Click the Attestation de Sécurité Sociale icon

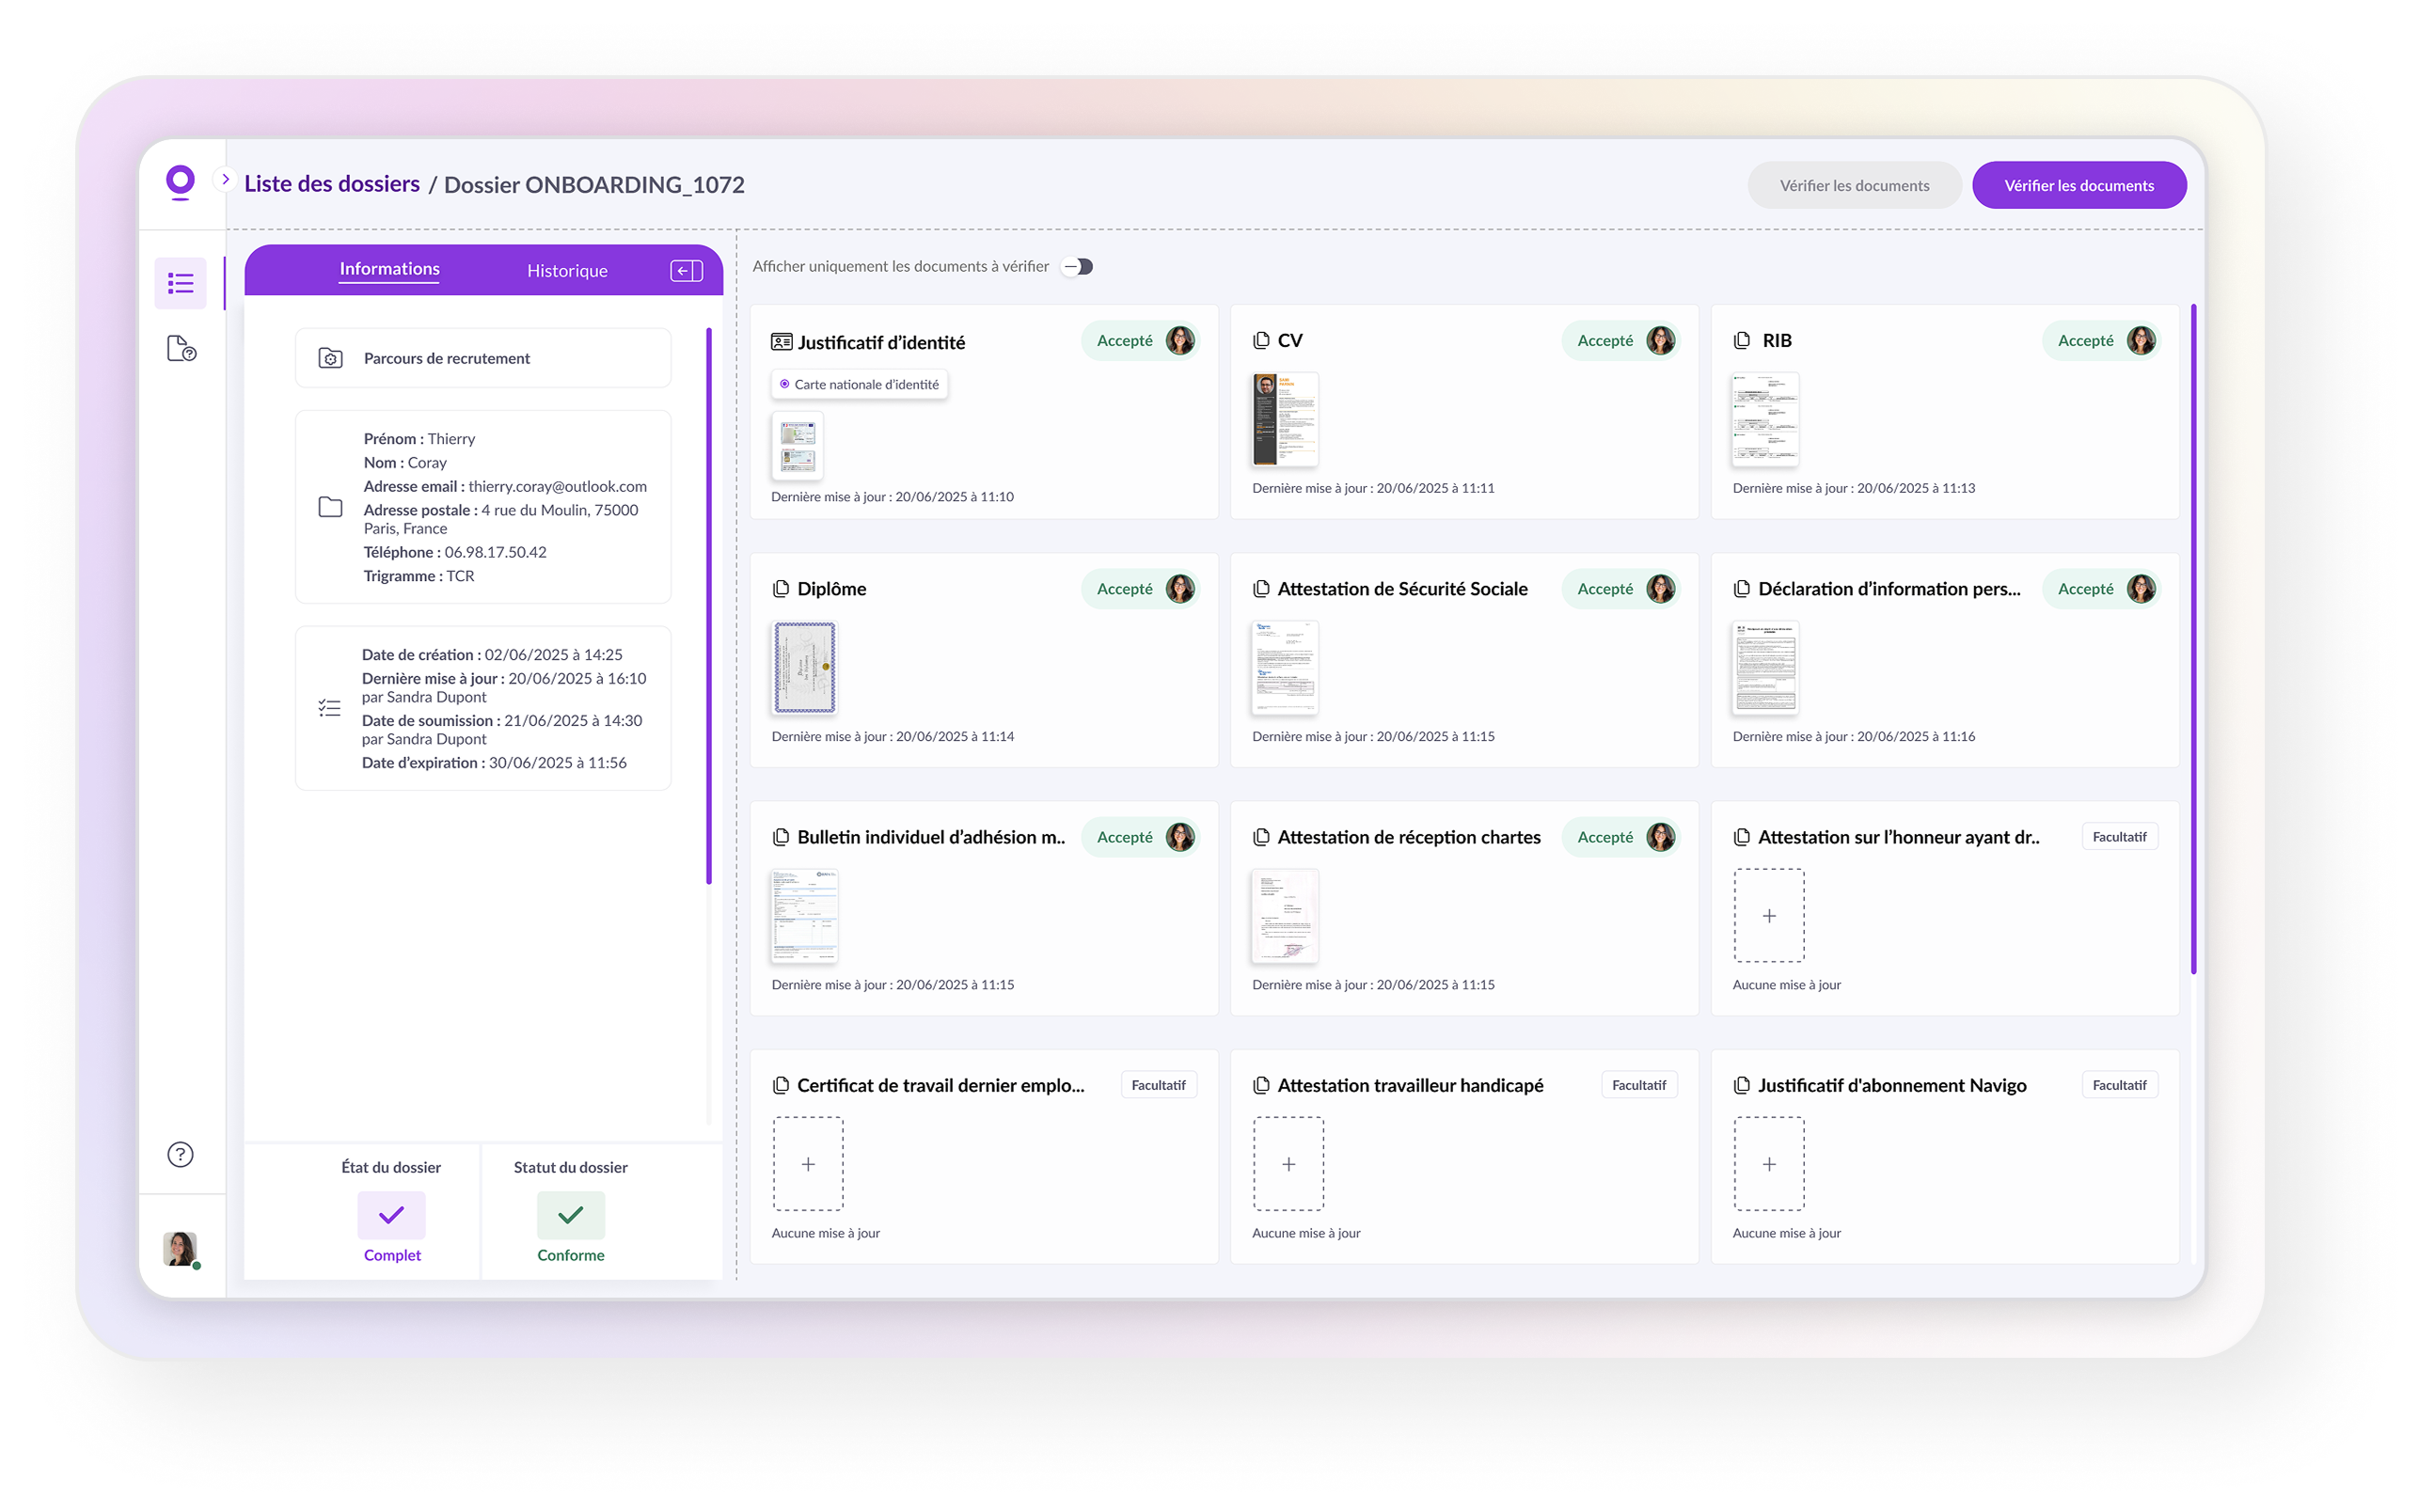[x=1261, y=589]
